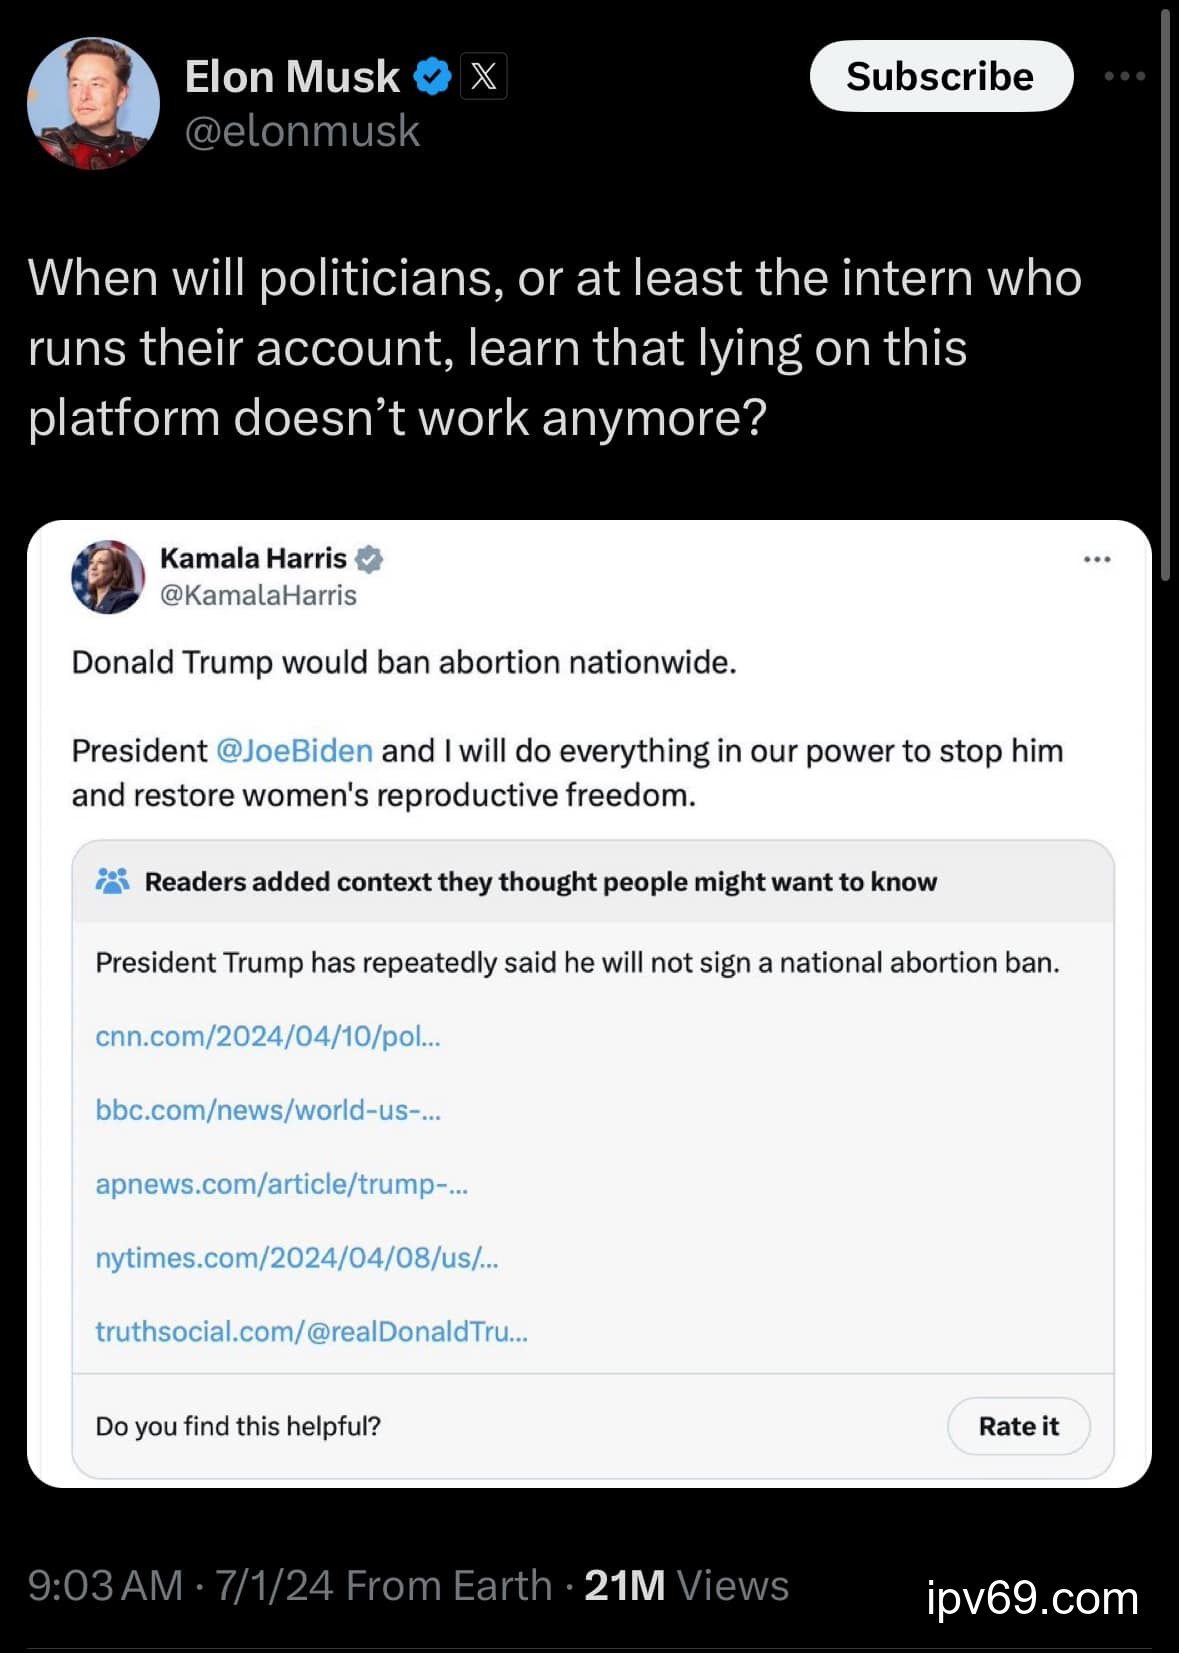Click the 21M Views count
Viewport: 1179px width, 1653px height.
point(686,1586)
